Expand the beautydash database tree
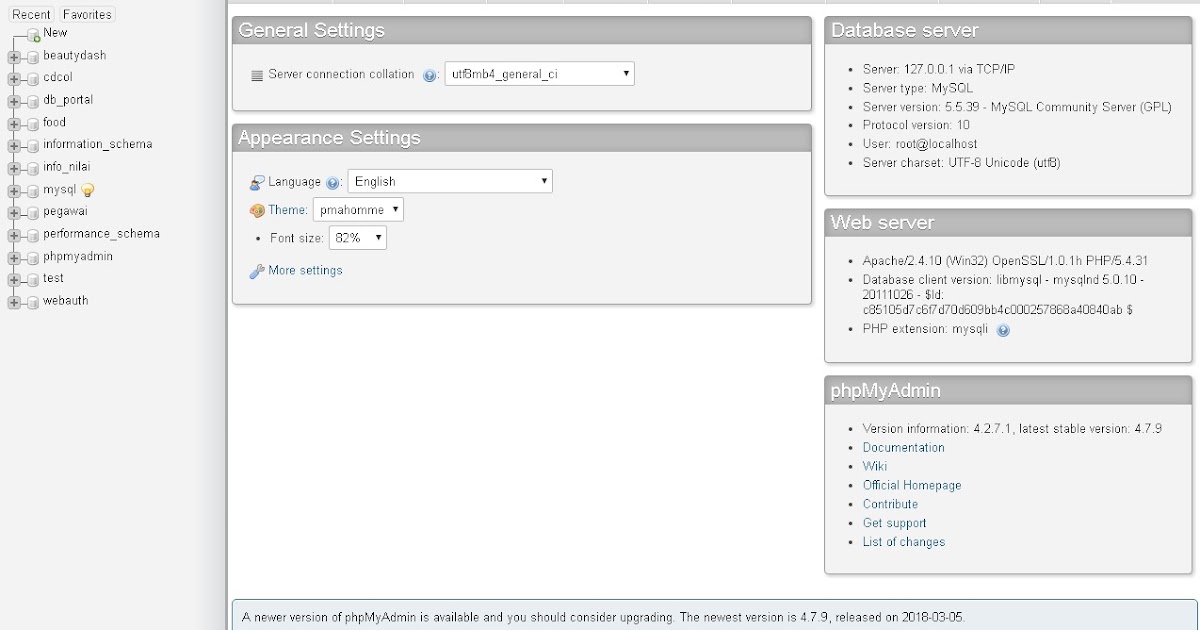1200x630 pixels. (14, 56)
